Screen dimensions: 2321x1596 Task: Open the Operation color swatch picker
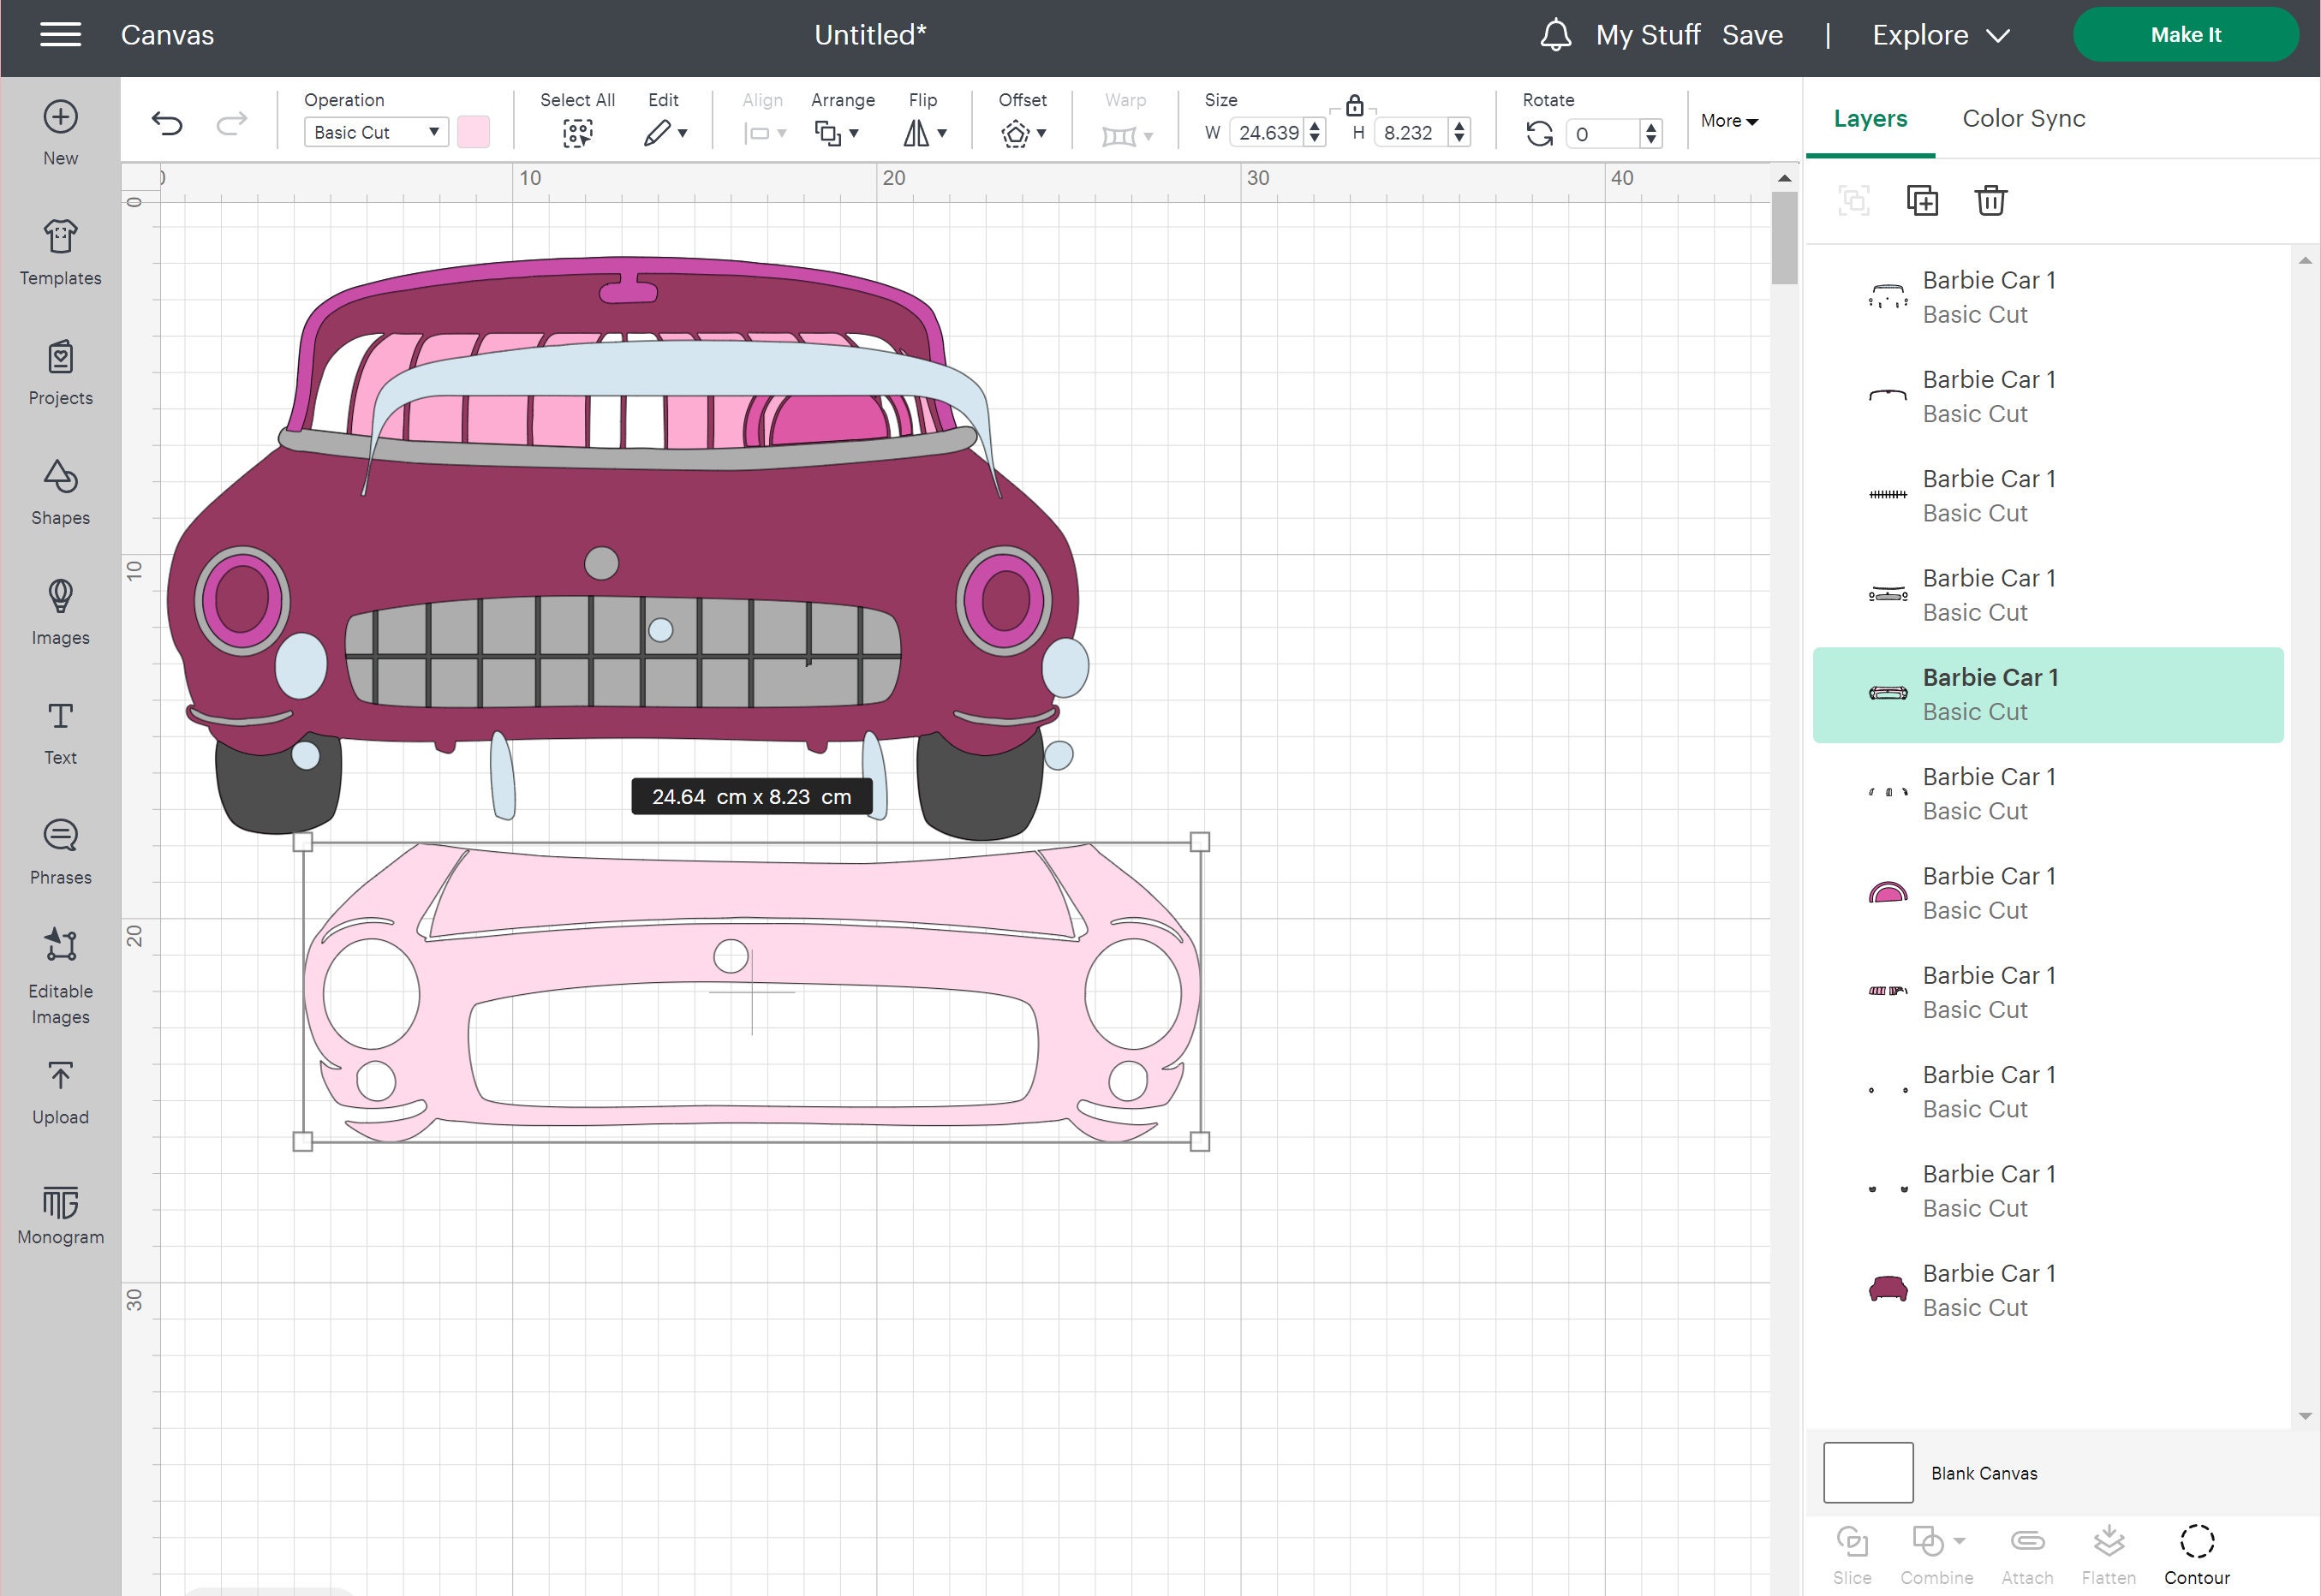click(x=472, y=131)
